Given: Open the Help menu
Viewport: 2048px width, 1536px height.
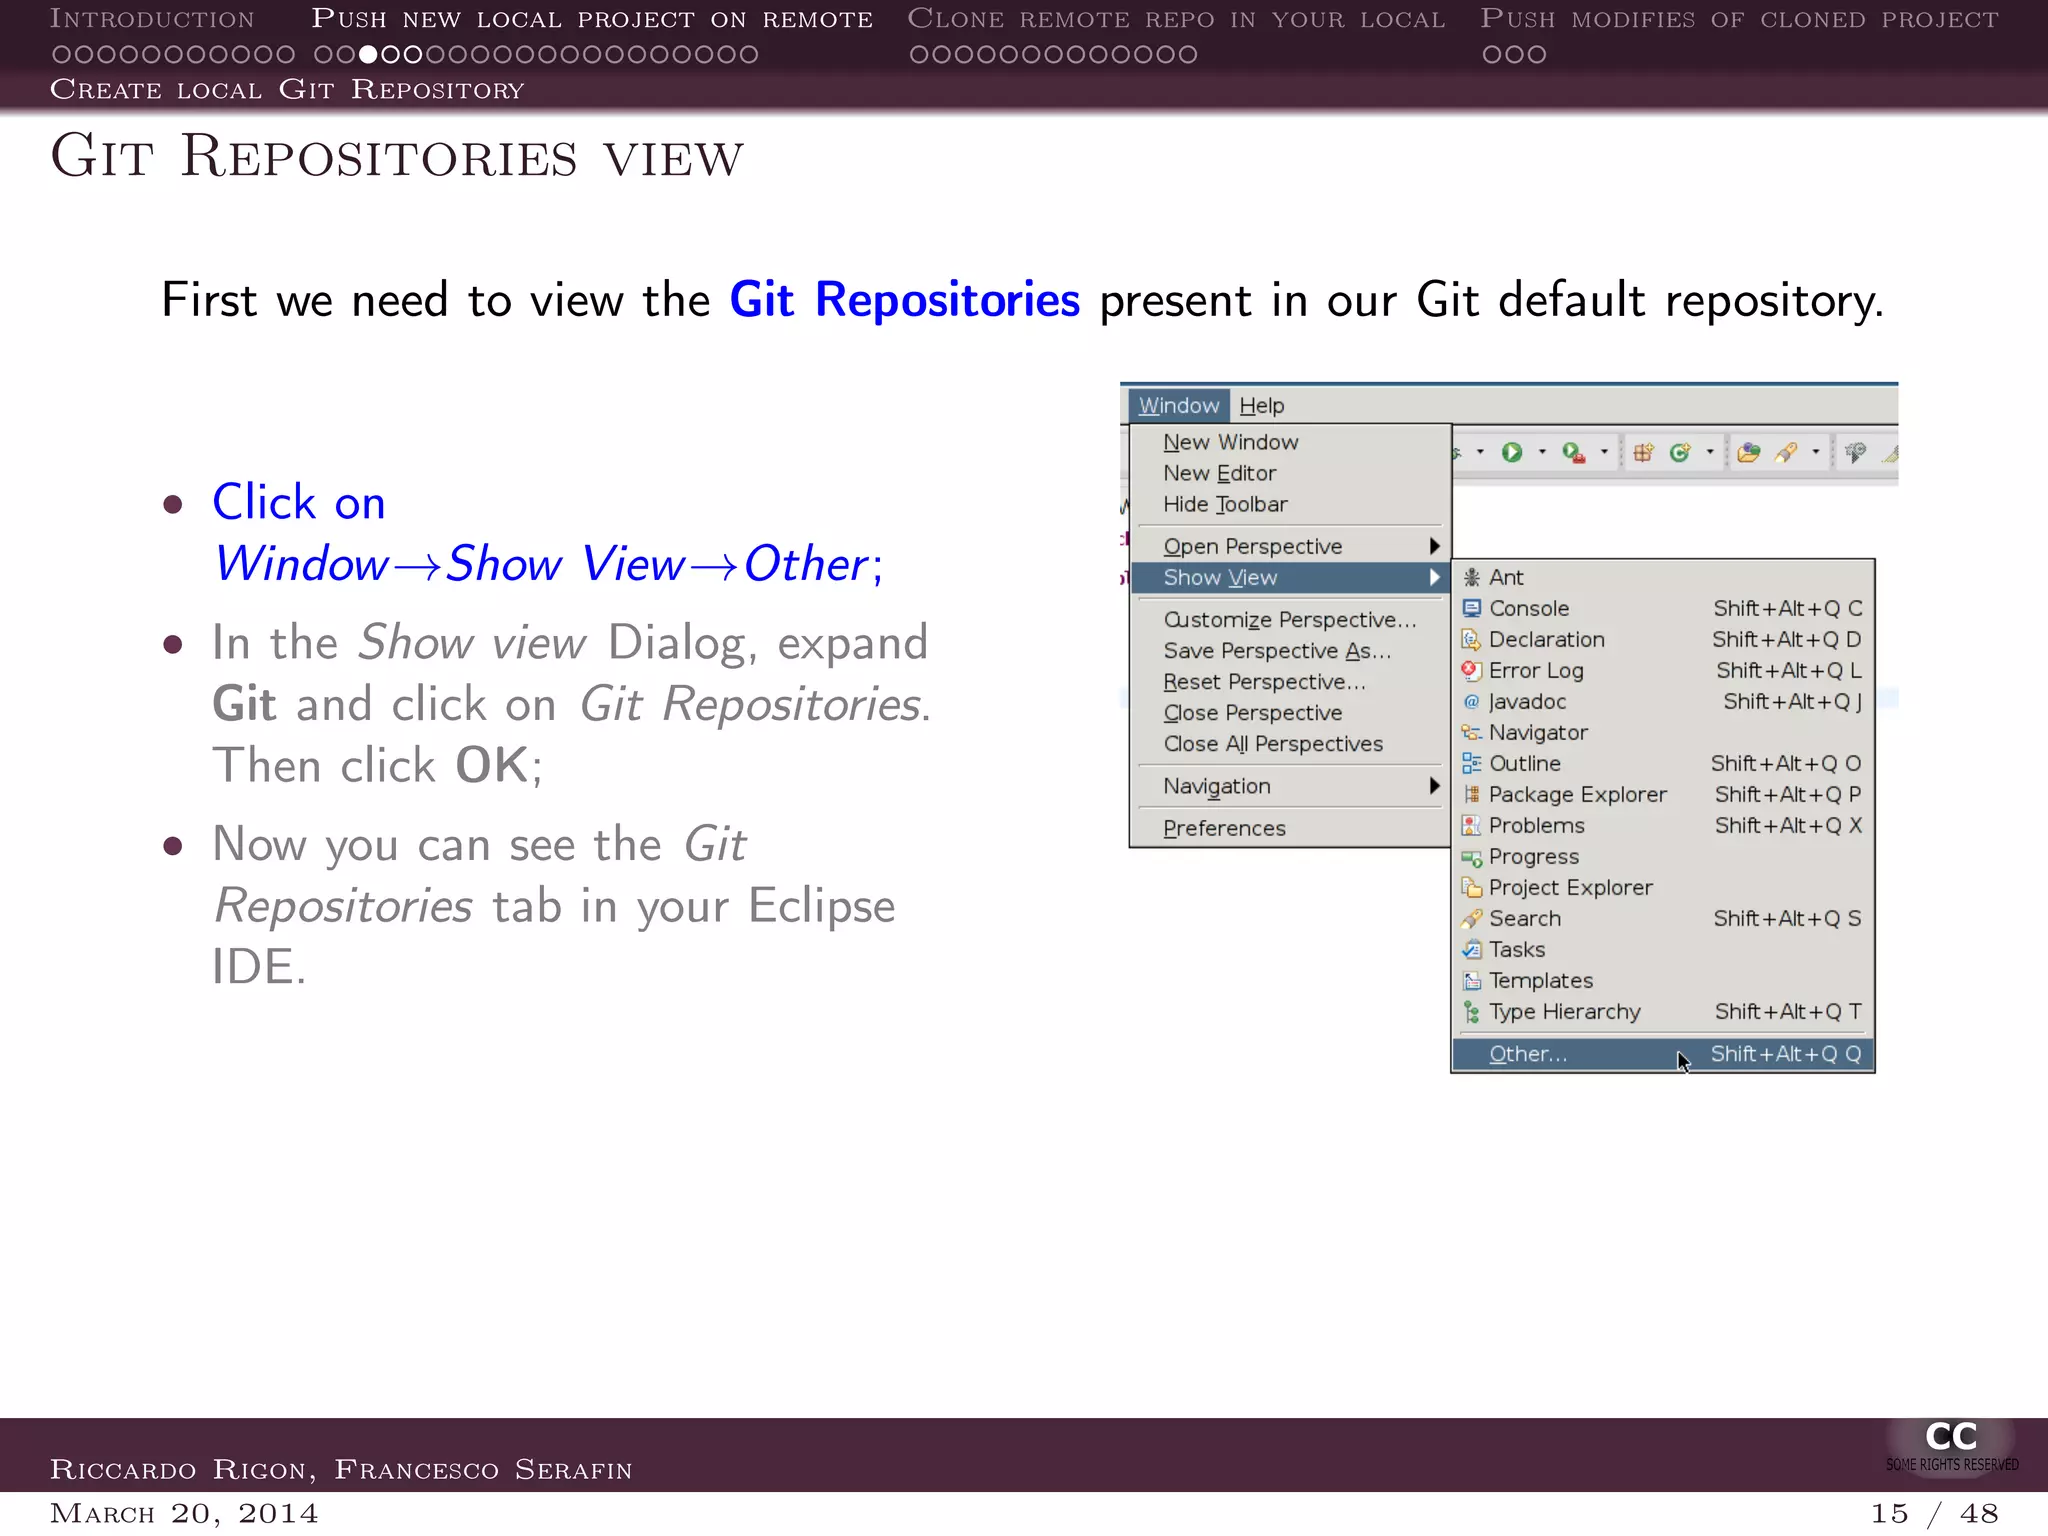Looking at the screenshot, I should point(1261,405).
